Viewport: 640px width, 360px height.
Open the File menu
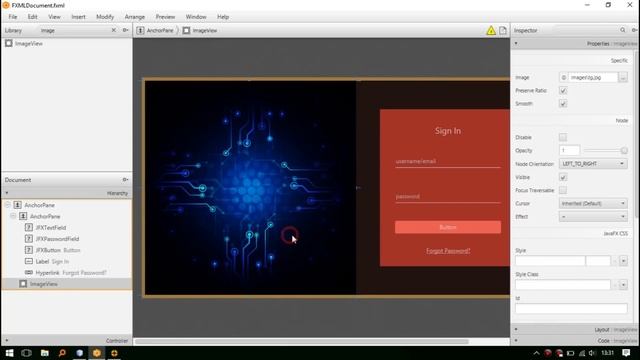coord(13,17)
